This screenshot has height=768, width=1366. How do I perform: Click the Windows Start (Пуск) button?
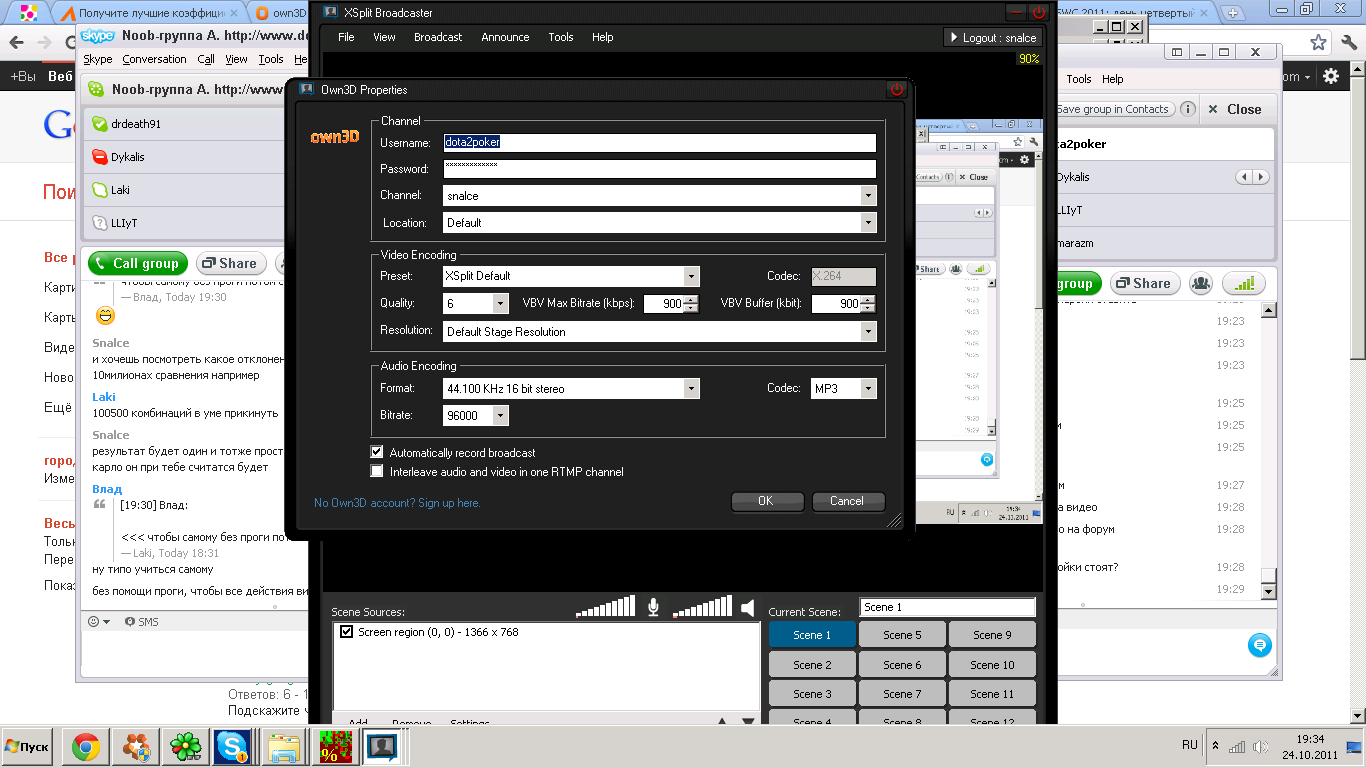point(29,747)
